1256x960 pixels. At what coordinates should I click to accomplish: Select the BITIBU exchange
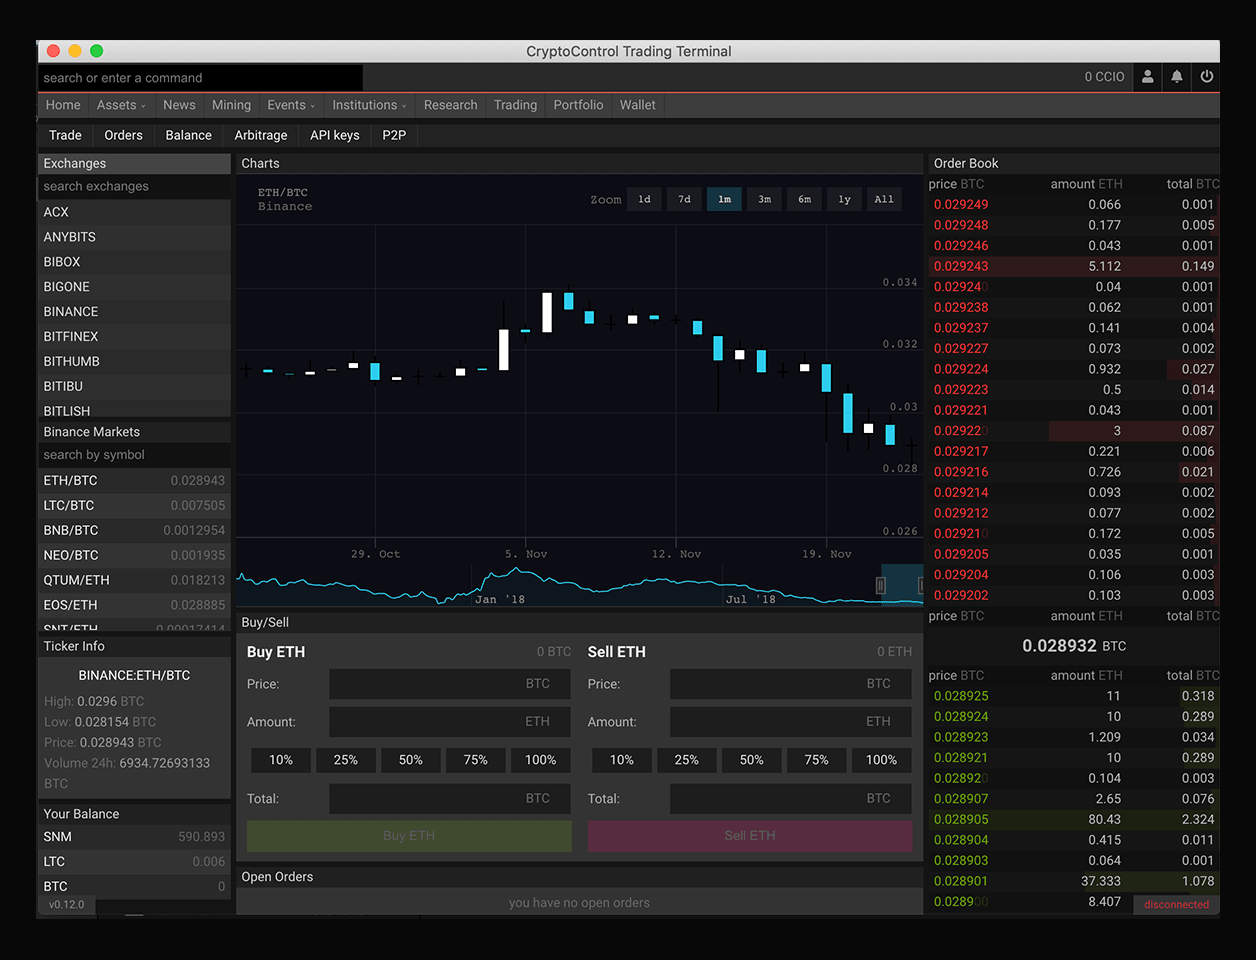pyautogui.click(x=134, y=386)
